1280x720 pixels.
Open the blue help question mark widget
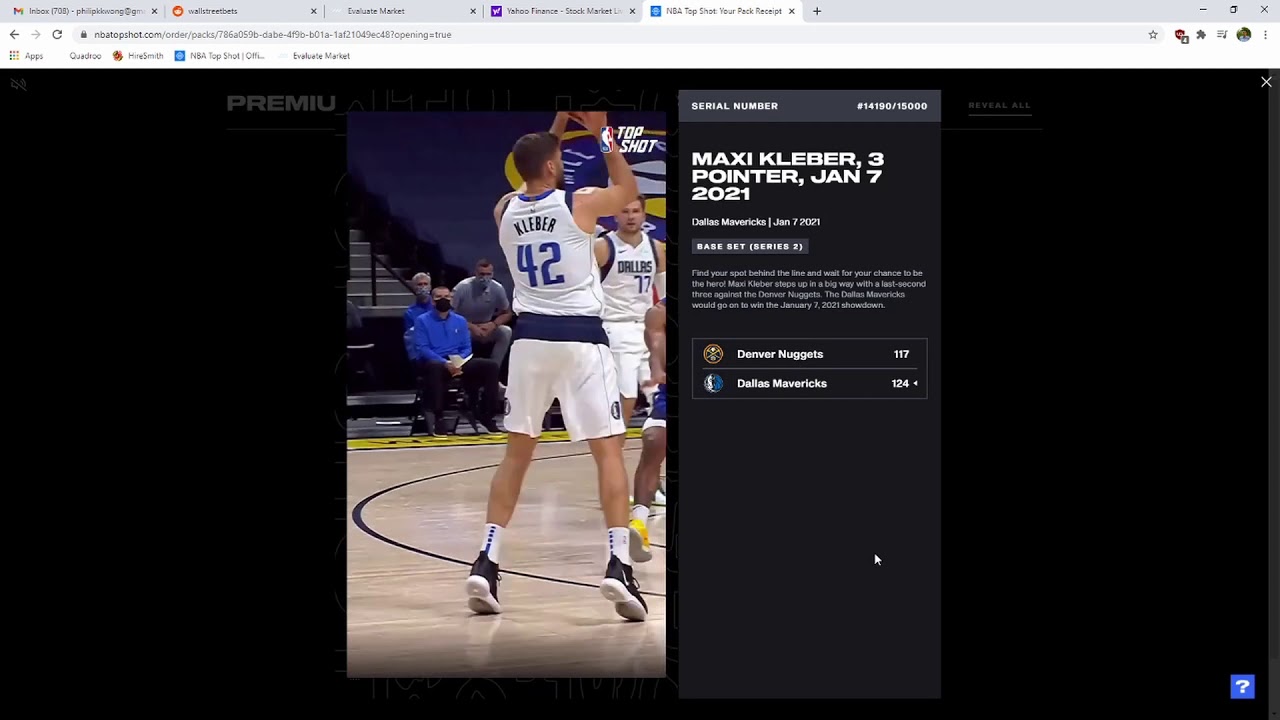(x=1242, y=686)
